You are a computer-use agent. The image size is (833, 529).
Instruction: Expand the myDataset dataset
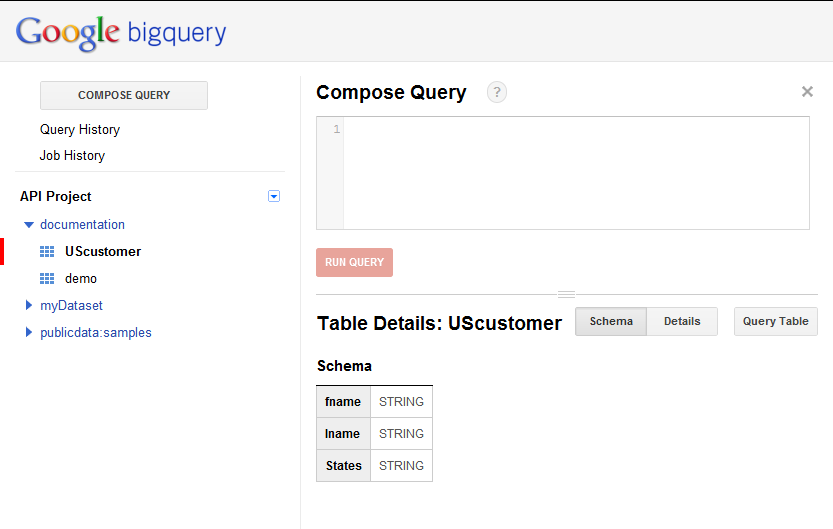pos(28,306)
